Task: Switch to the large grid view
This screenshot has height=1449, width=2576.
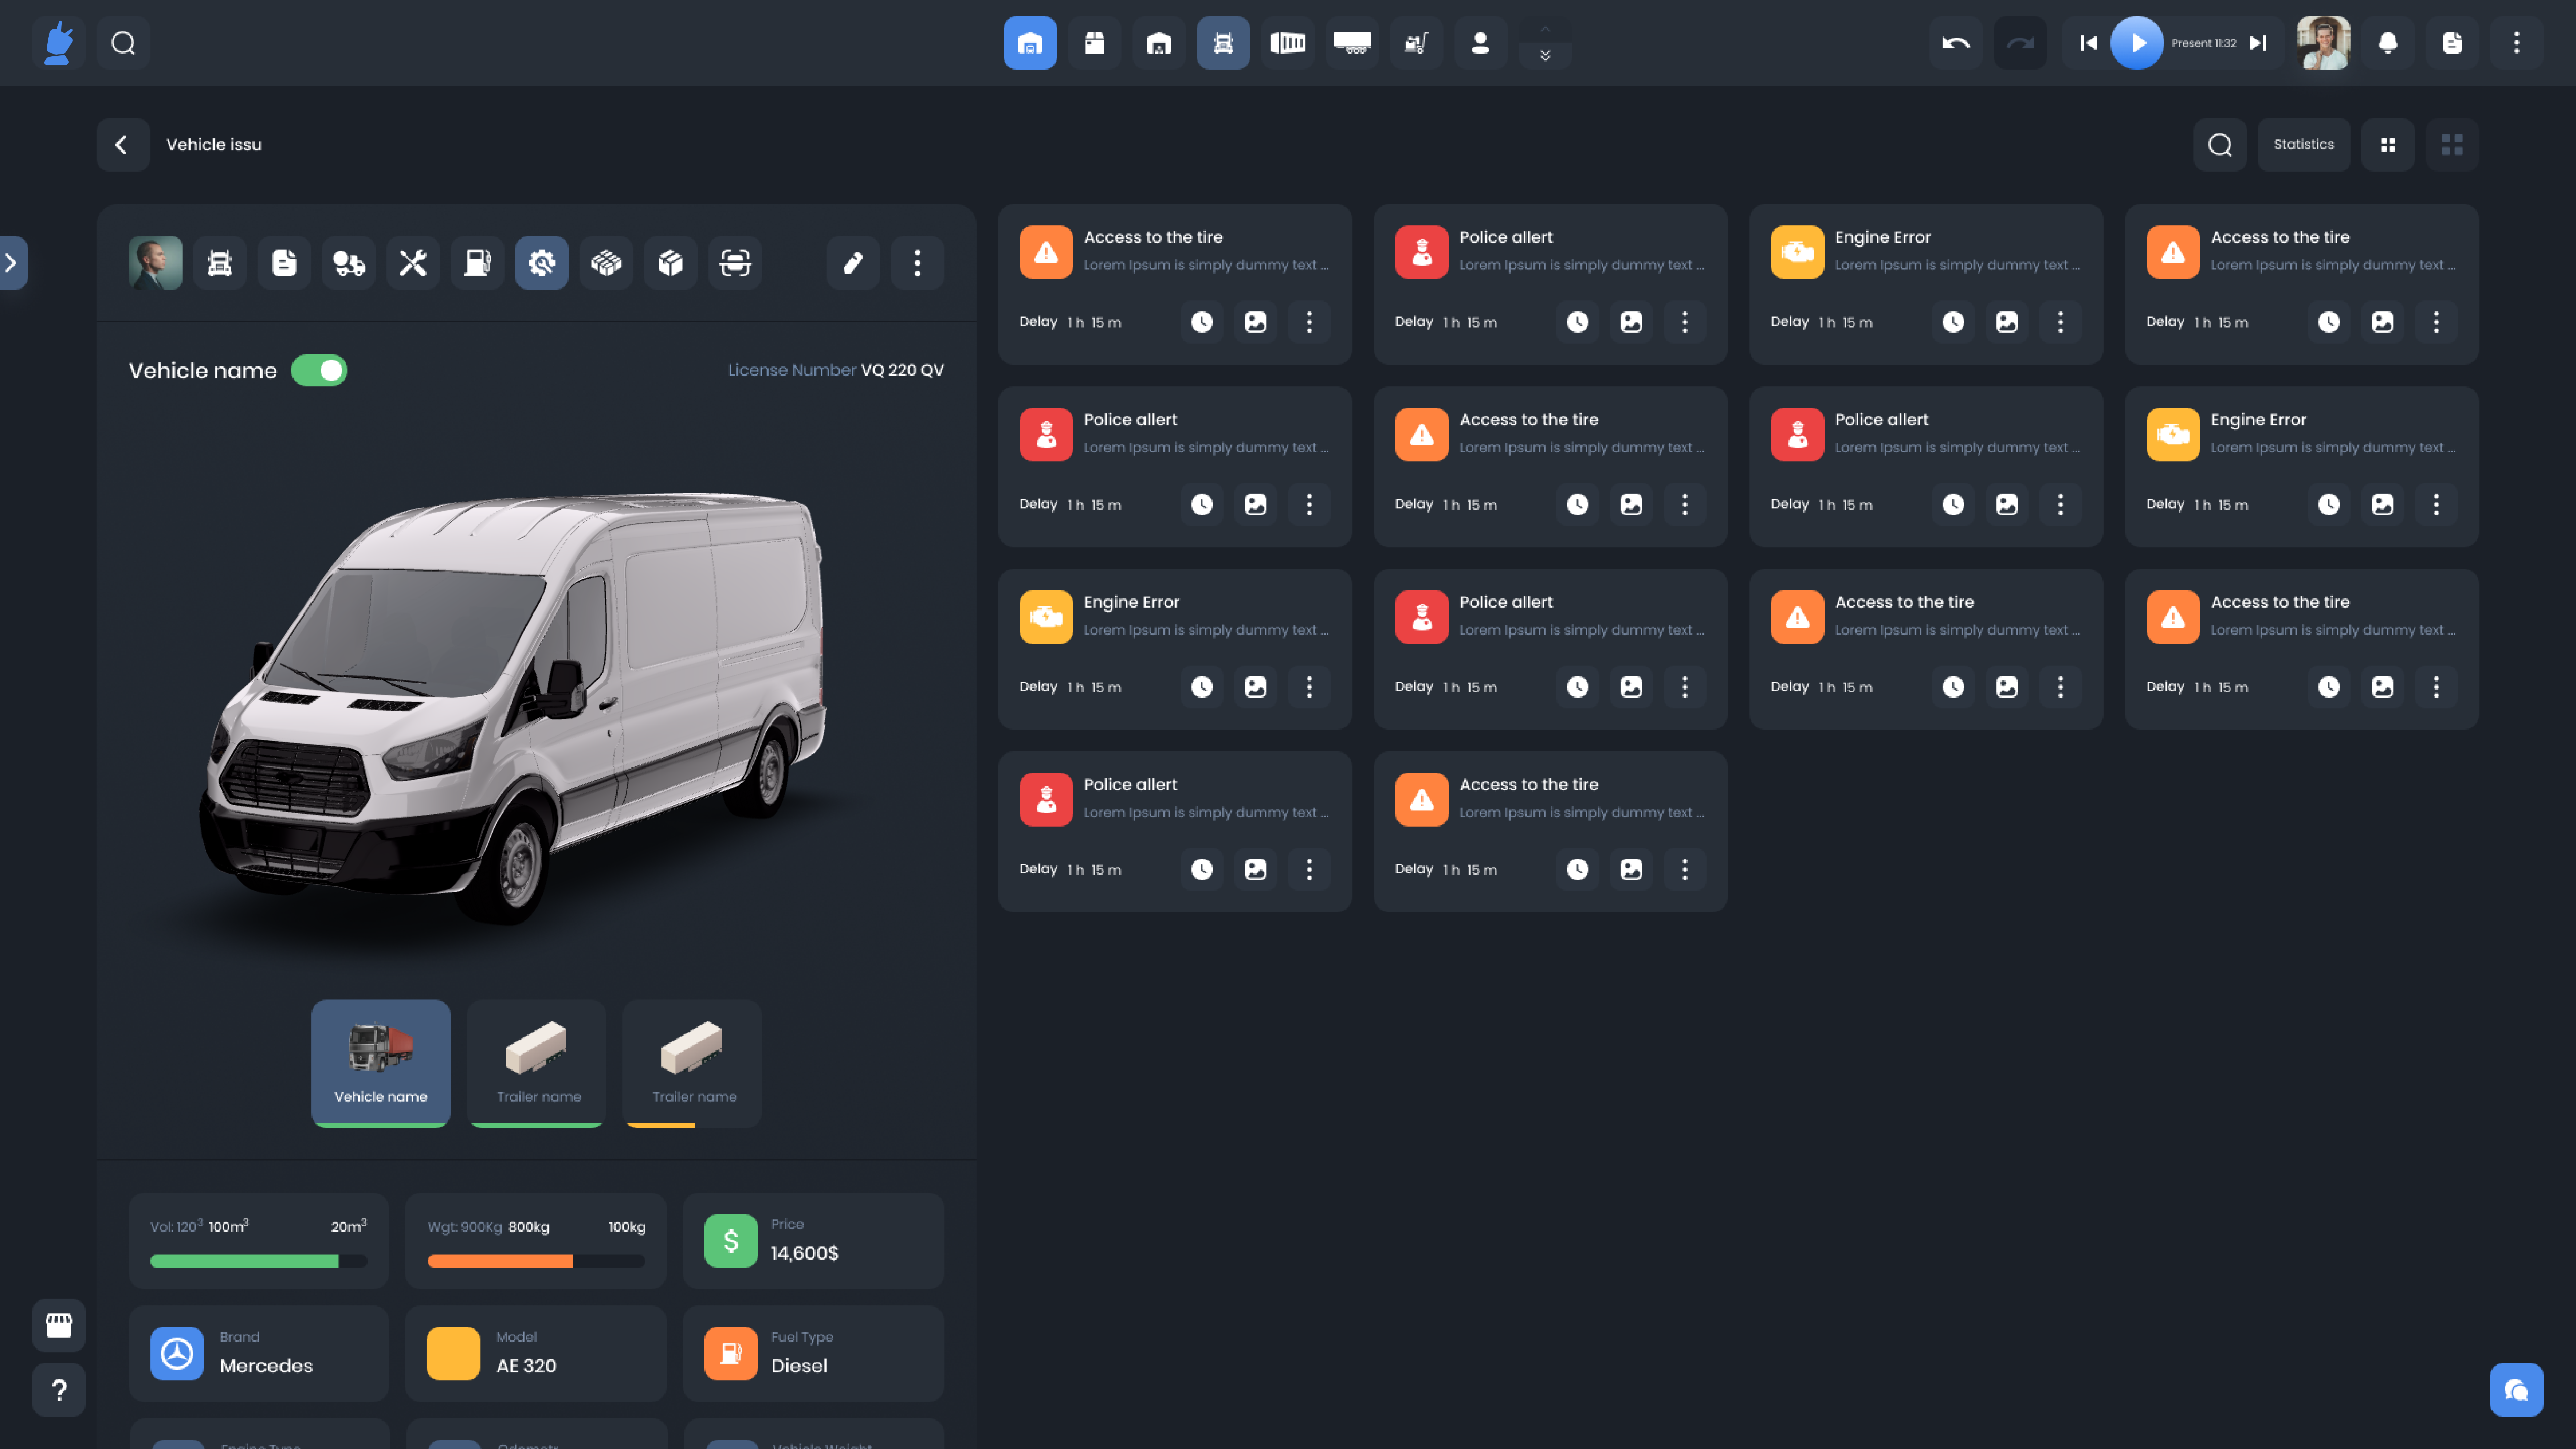Action: [x=2452, y=145]
